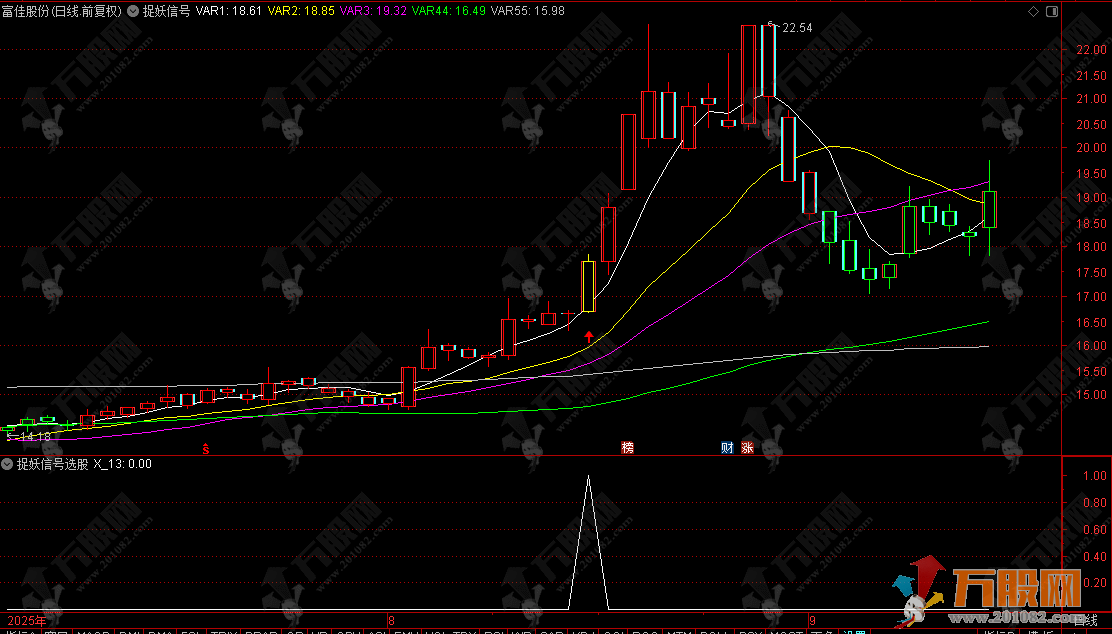1112x634 pixels.
Task: Click the 0.60 sub-chart axis label
Action: (1095, 530)
